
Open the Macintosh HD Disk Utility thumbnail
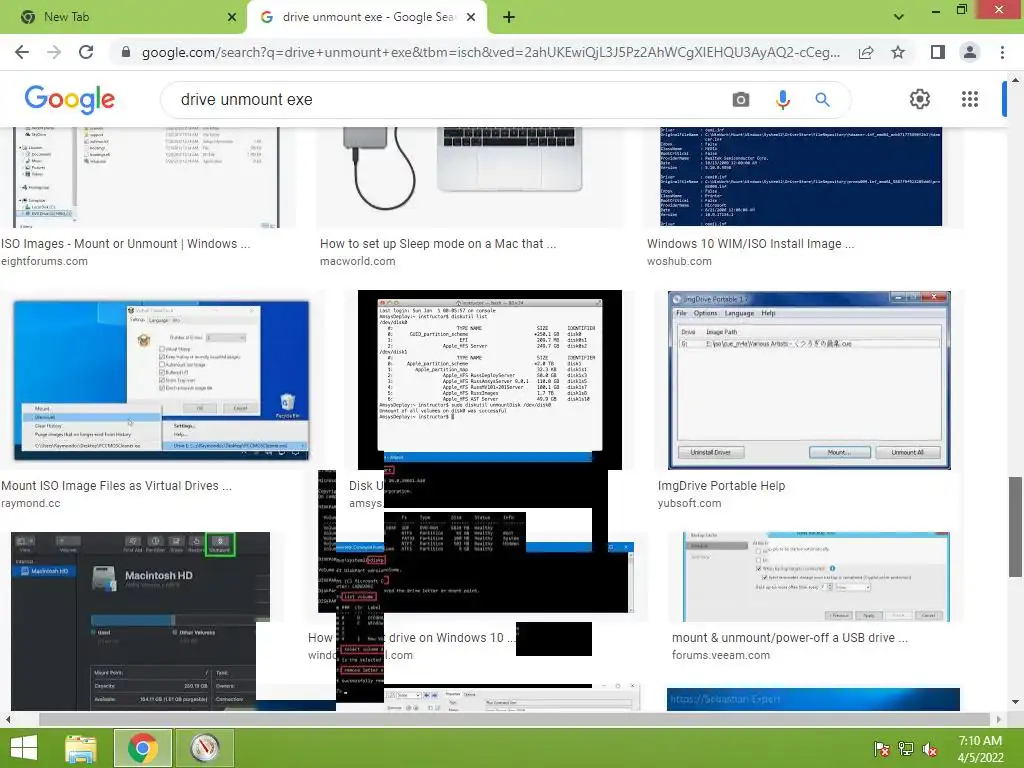(140, 621)
